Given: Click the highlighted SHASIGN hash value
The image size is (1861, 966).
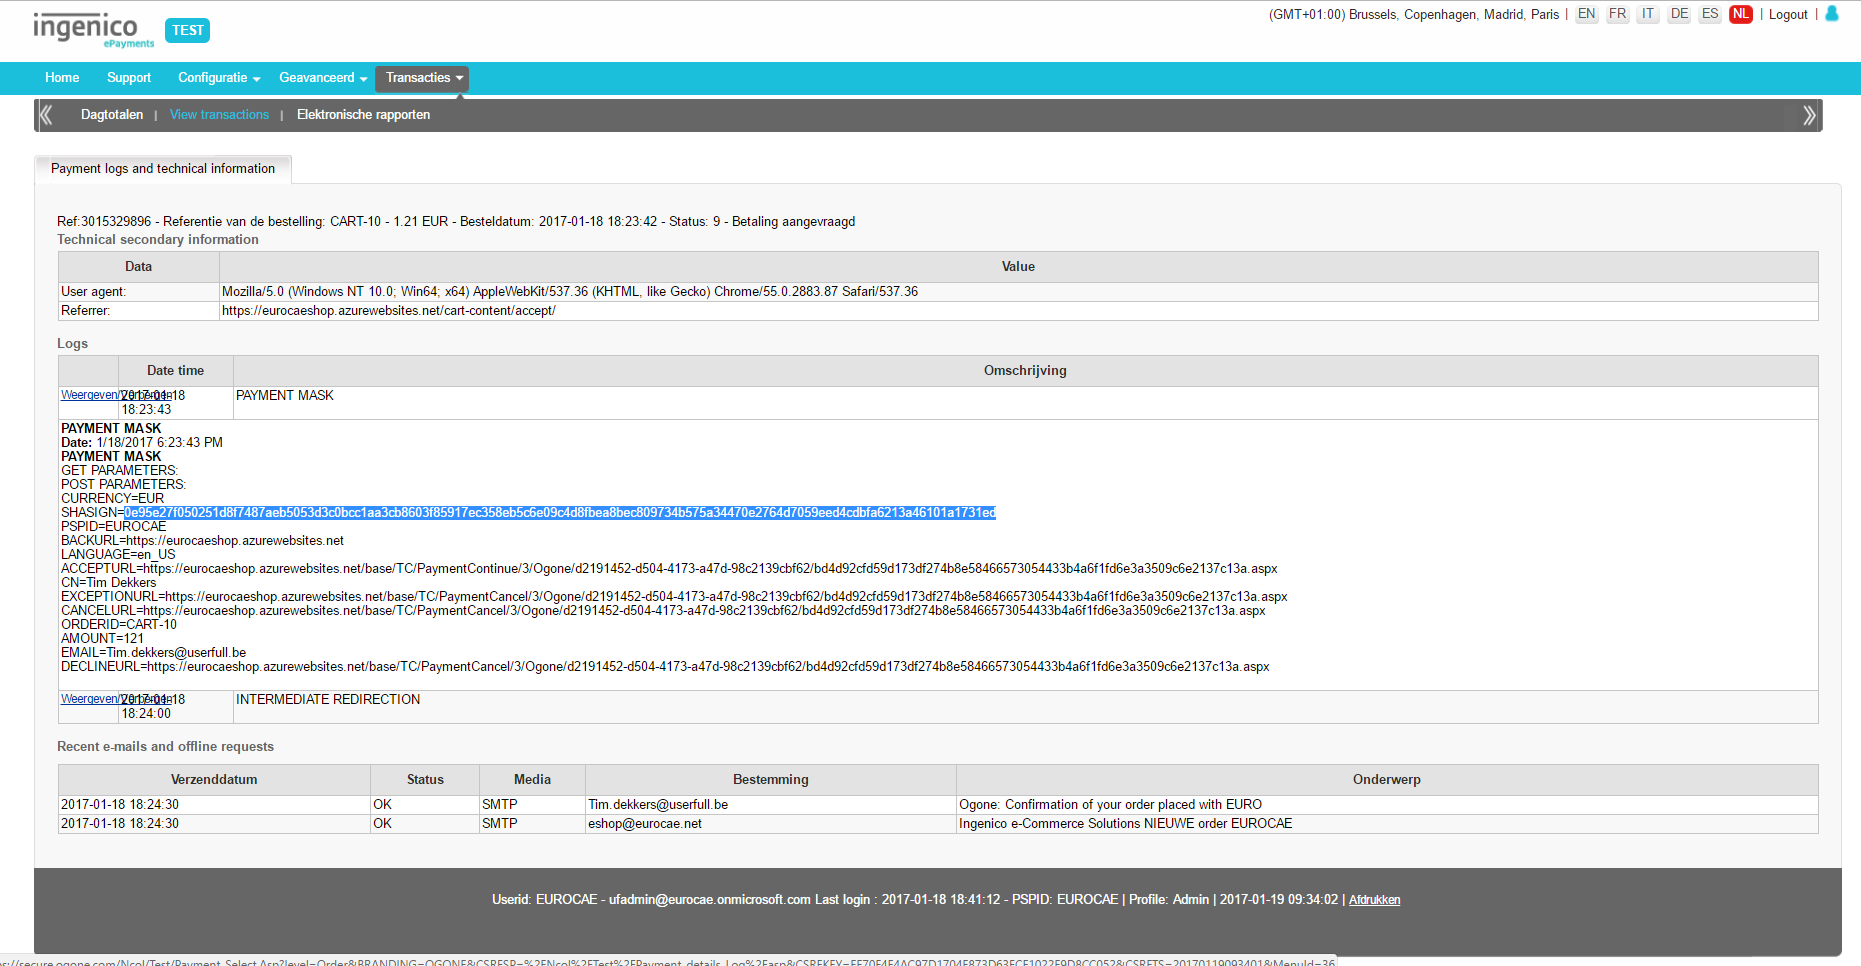Looking at the screenshot, I should (560, 513).
